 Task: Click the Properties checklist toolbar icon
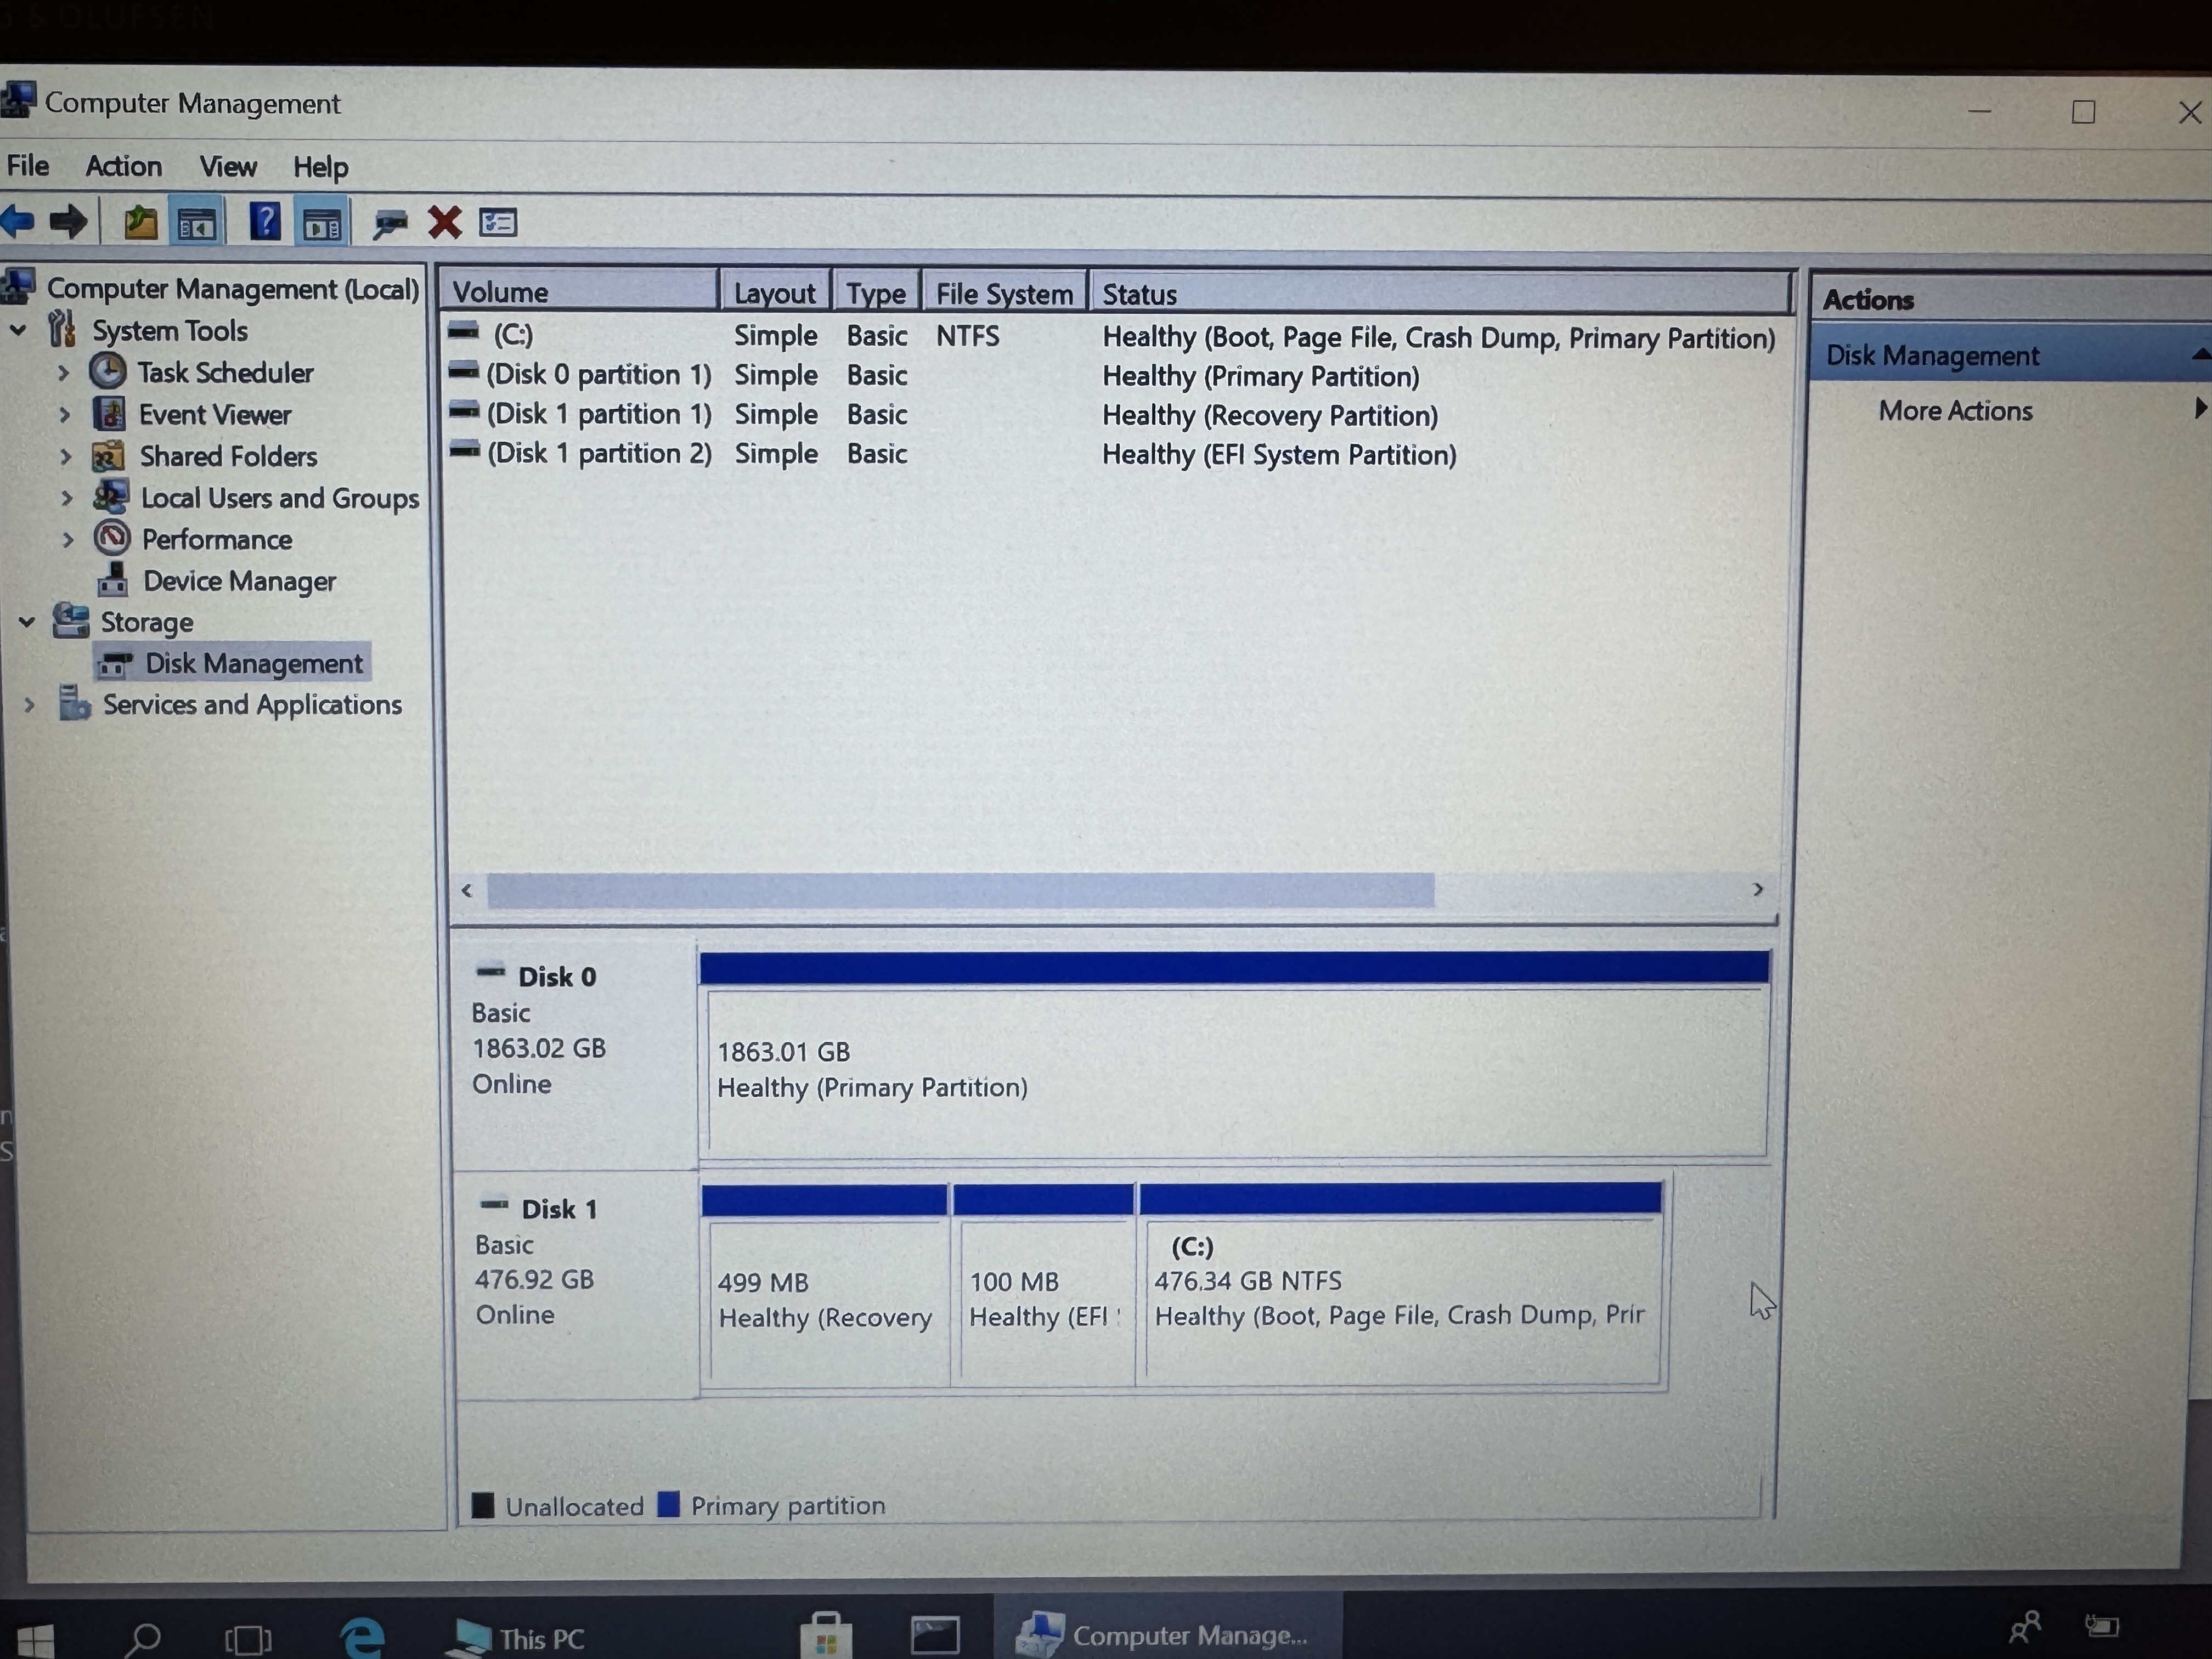click(498, 222)
